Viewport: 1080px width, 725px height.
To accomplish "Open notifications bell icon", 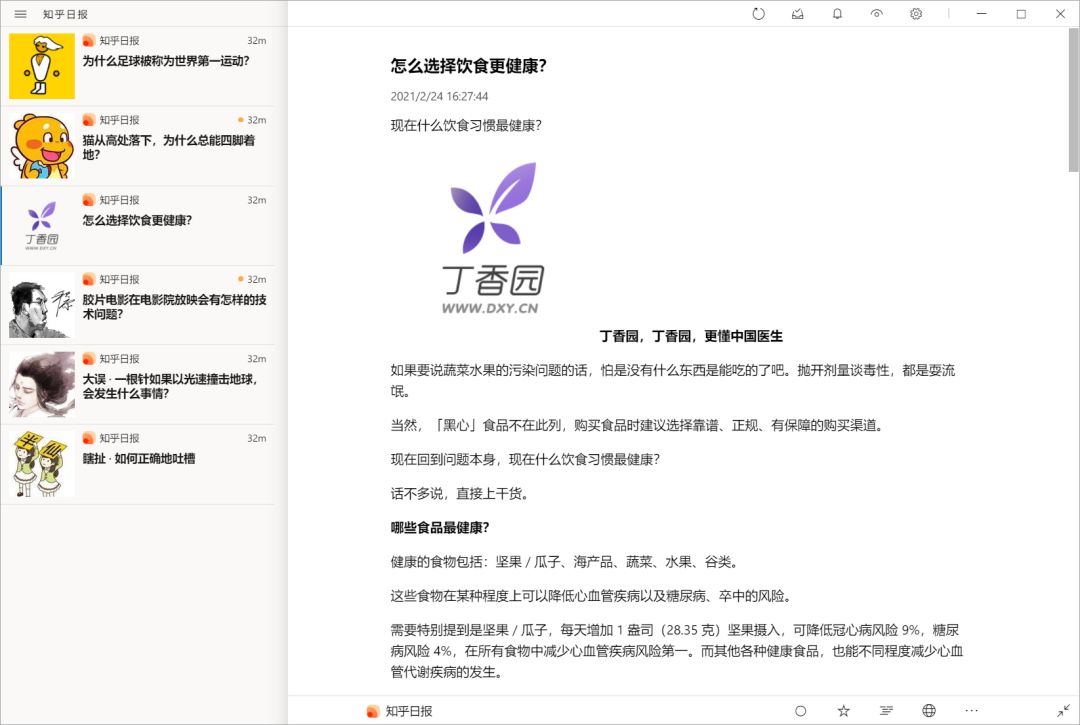I will pyautogui.click(x=837, y=14).
